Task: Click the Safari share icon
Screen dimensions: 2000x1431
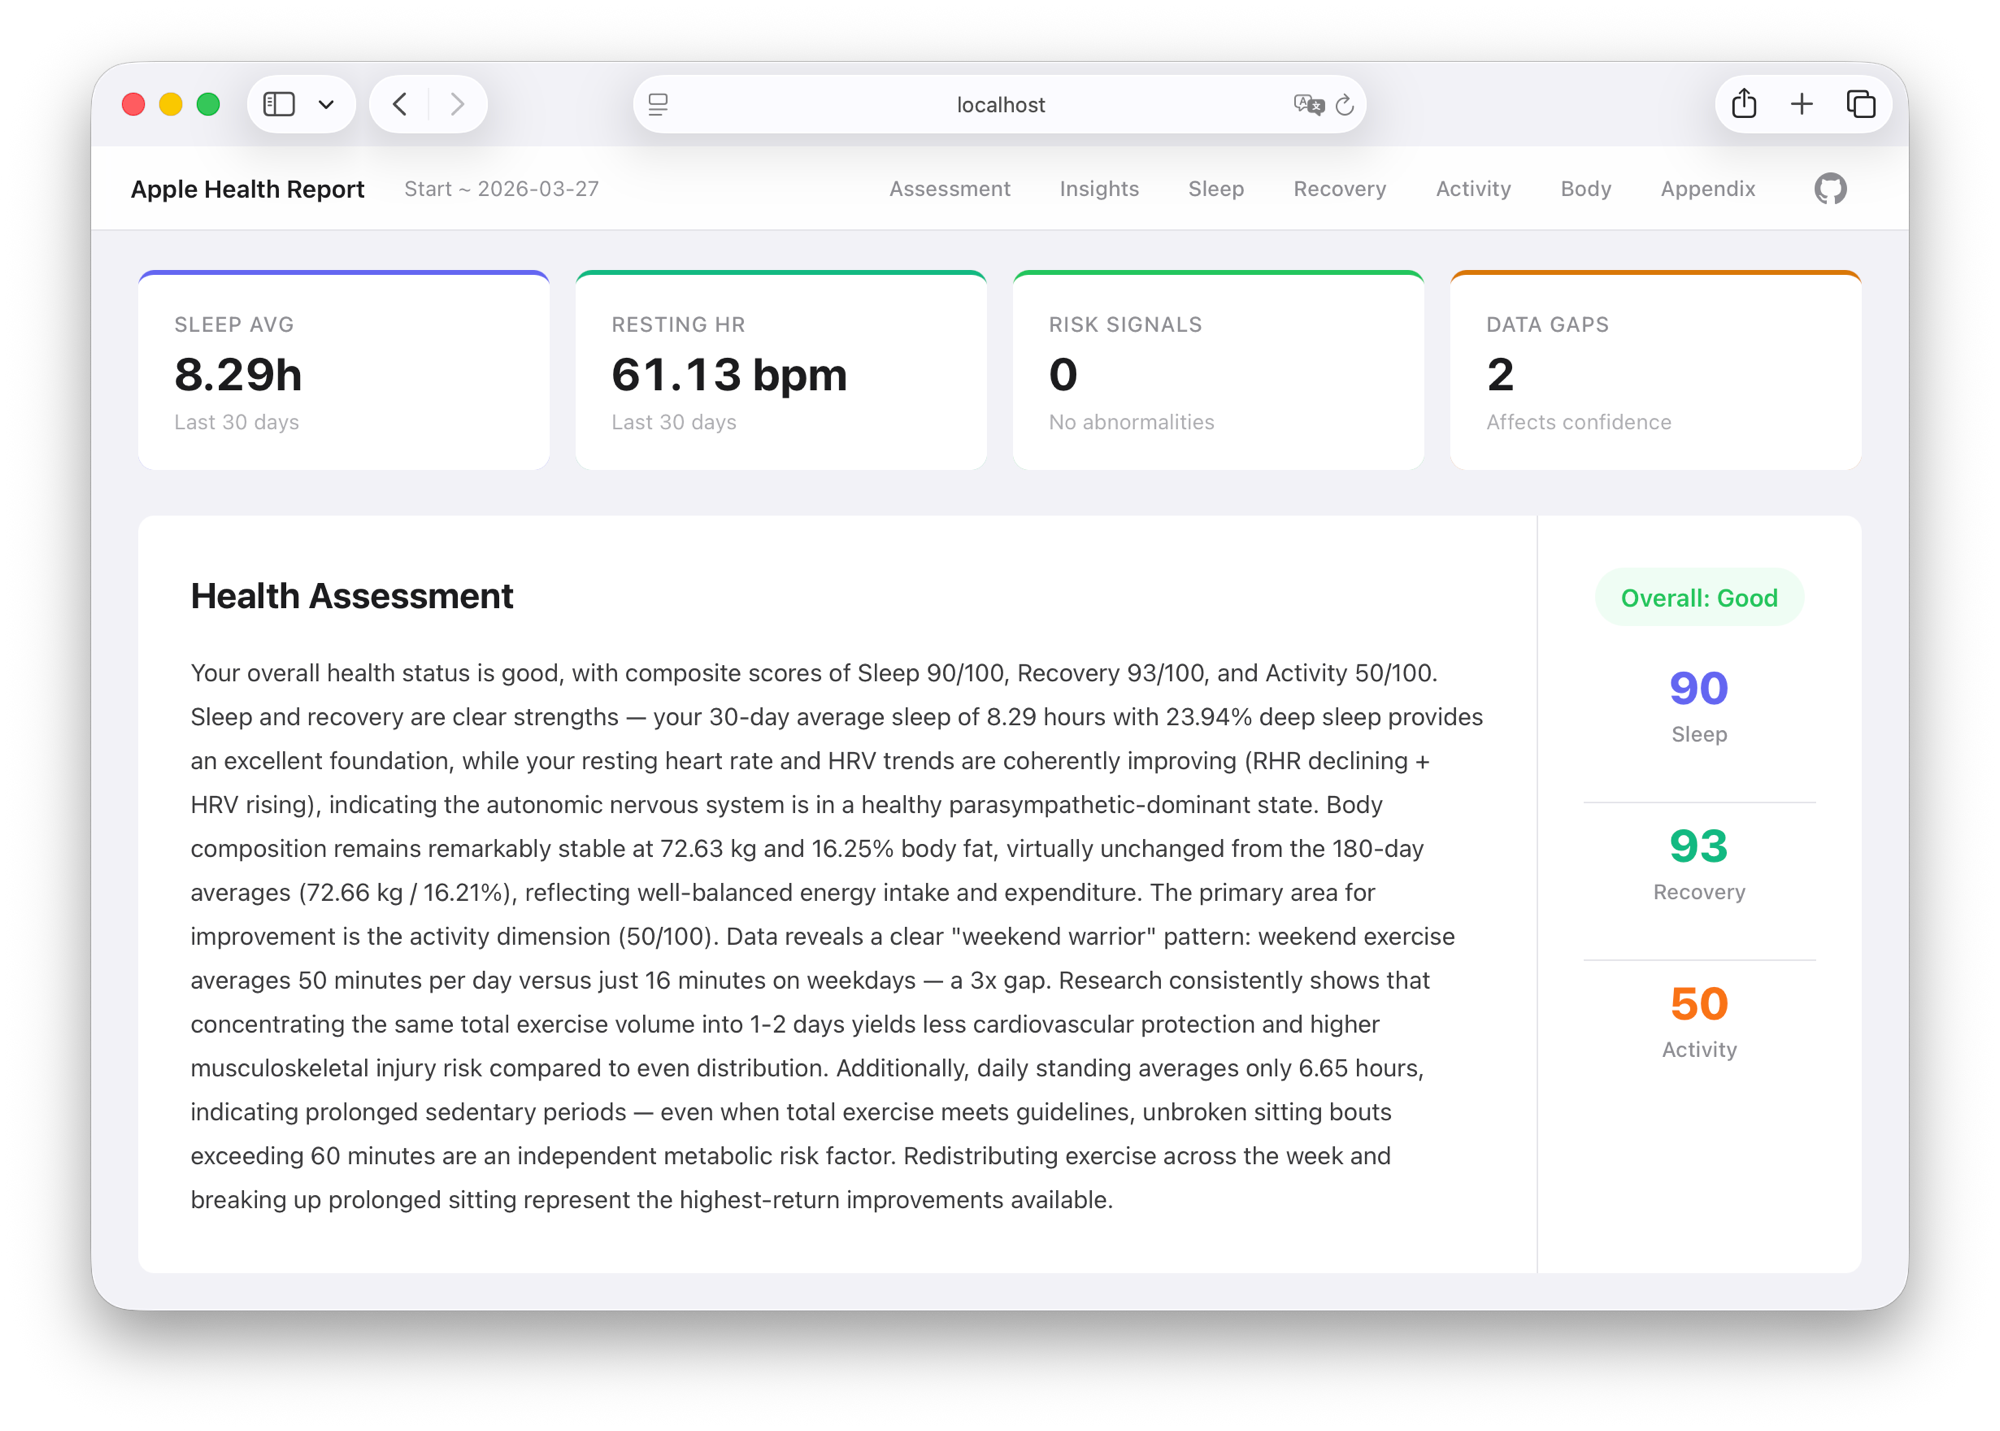Action: coord(1743,103)
